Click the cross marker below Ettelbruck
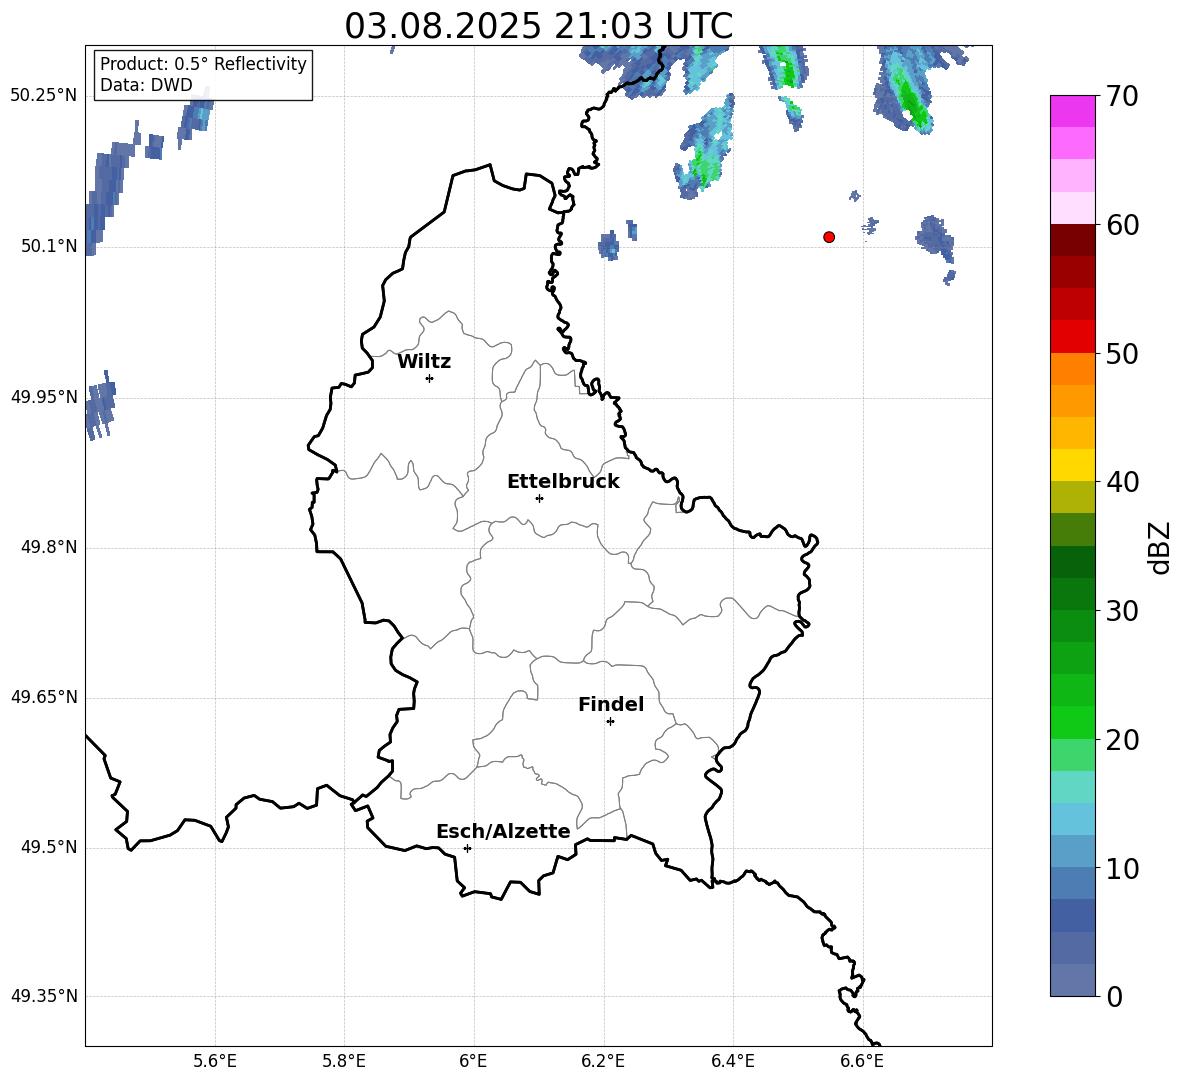The image size is (1184, 1081). tap(539, 498)
